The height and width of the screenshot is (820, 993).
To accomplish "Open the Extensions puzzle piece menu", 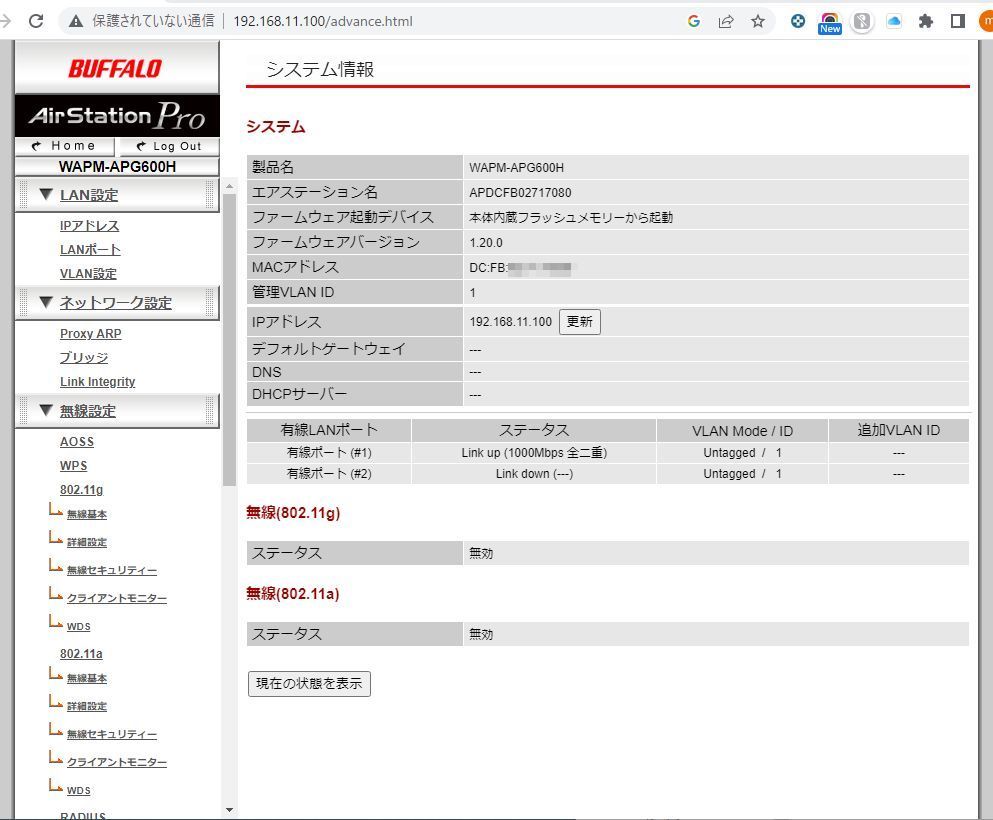I will [925, 22].
